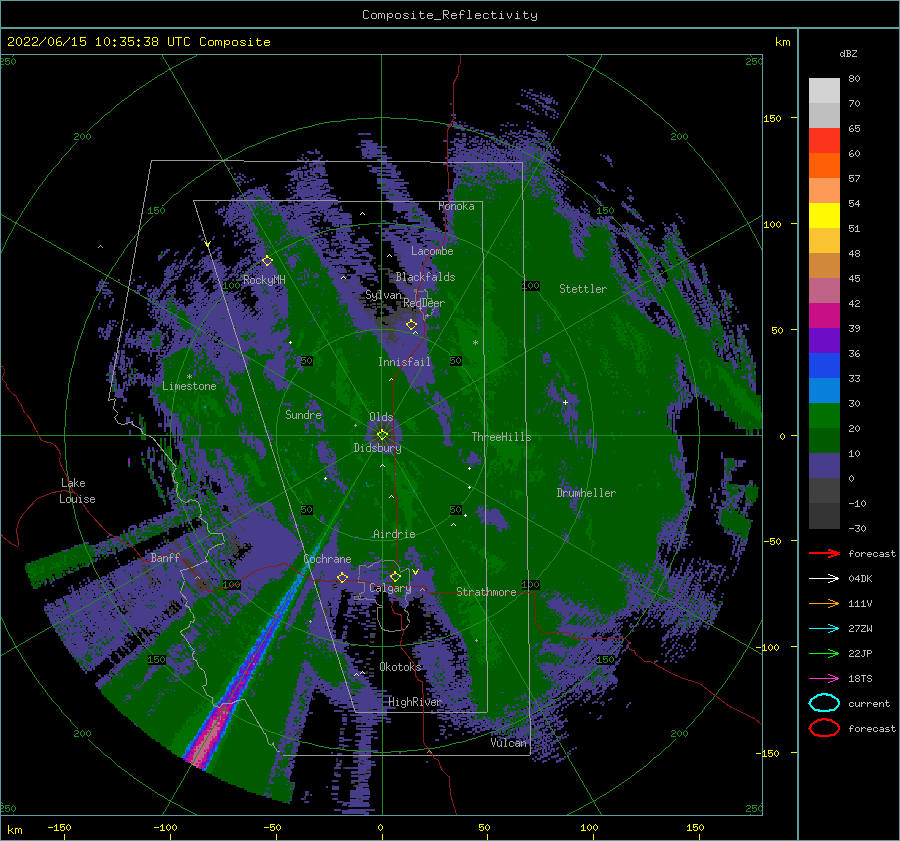The width and height of the screenshot is (900, 841).
Task: Click the -150 tick on the bottom axis
Action: coord(59,827)
